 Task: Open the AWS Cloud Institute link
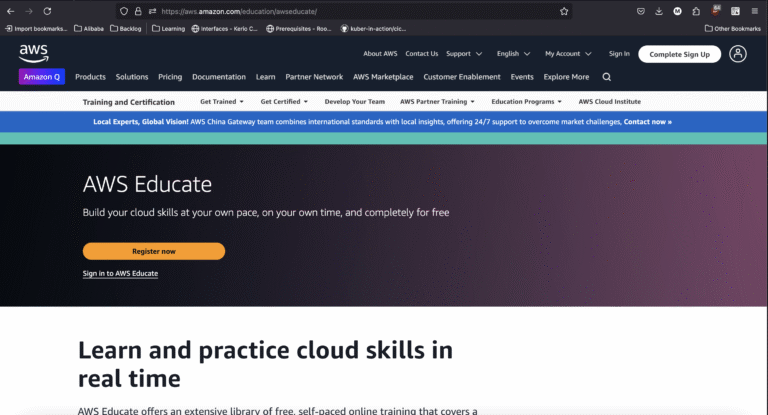[609, 101]
